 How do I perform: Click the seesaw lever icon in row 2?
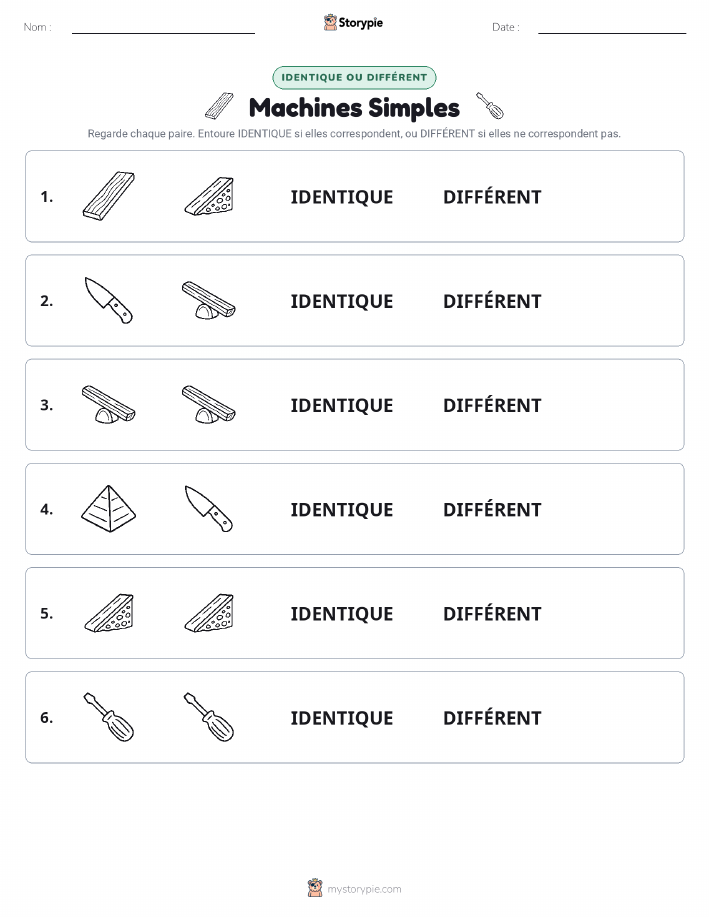[209, 300]
